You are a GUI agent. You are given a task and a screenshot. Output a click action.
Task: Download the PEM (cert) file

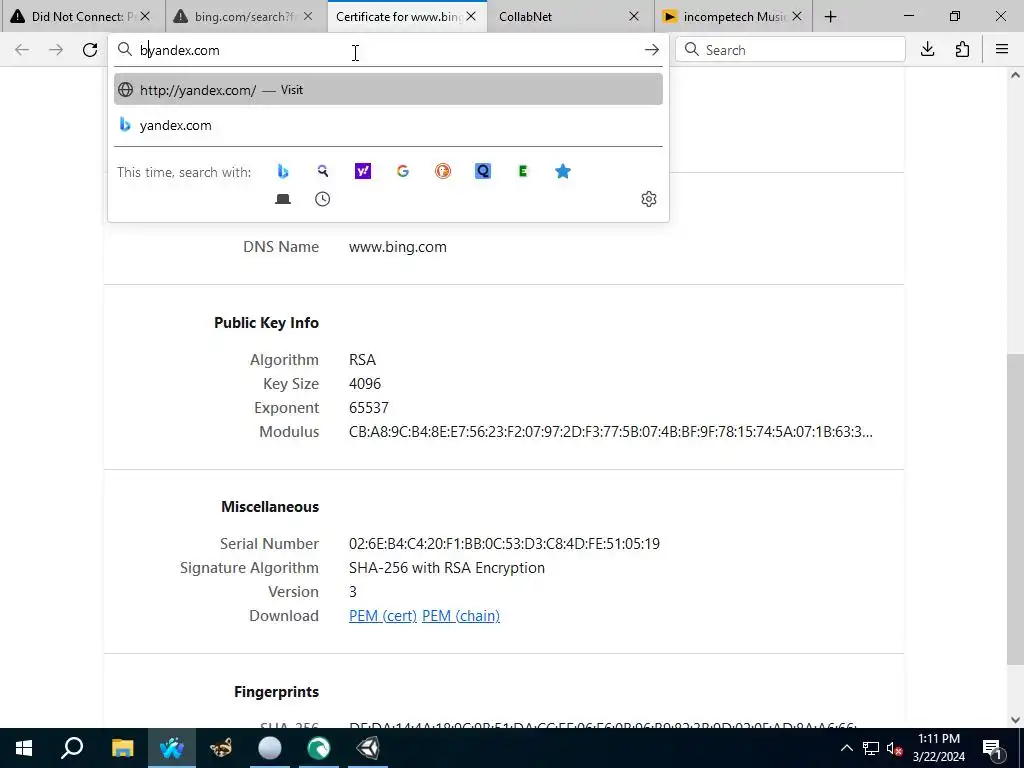[383, 616]
